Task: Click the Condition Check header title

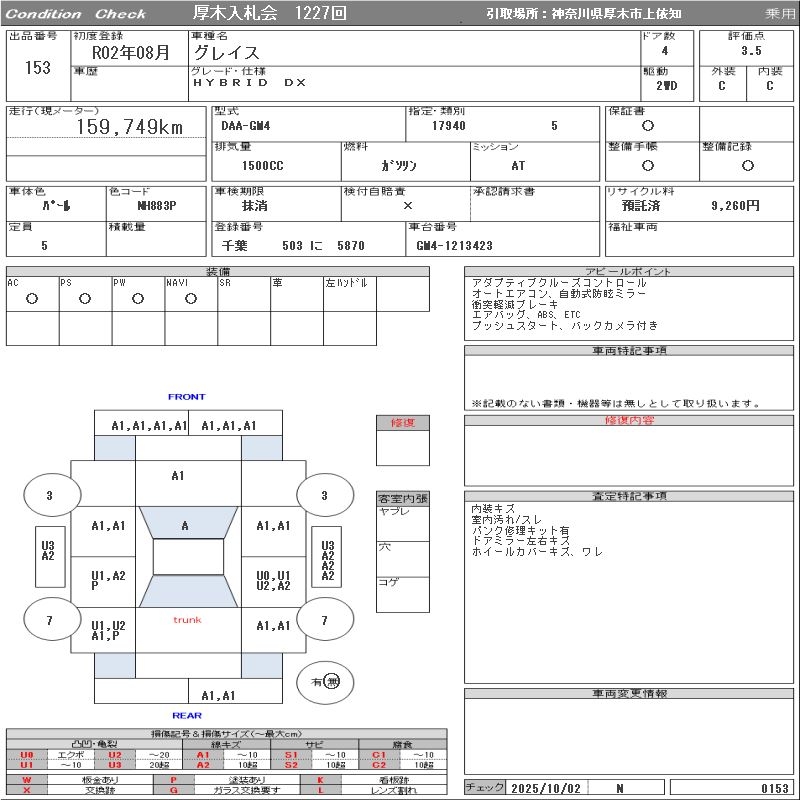Action: pos(76,13)
